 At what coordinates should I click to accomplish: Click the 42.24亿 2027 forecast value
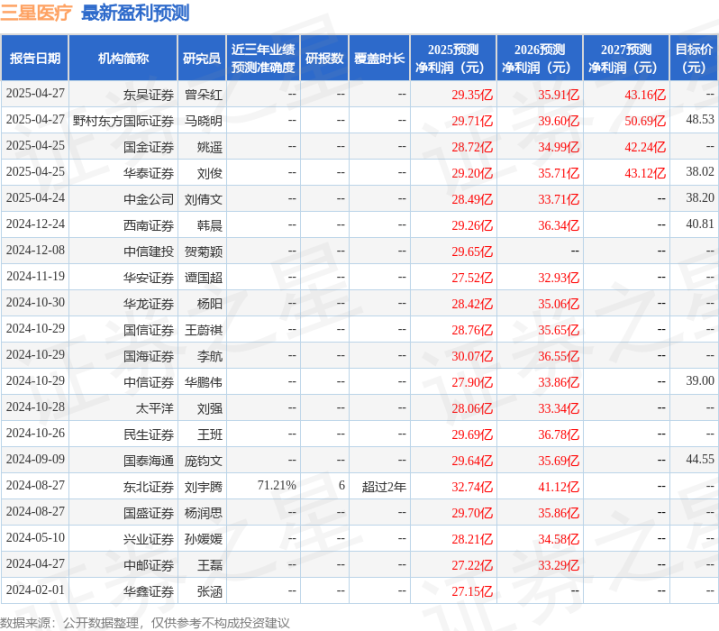coord(645,147)
